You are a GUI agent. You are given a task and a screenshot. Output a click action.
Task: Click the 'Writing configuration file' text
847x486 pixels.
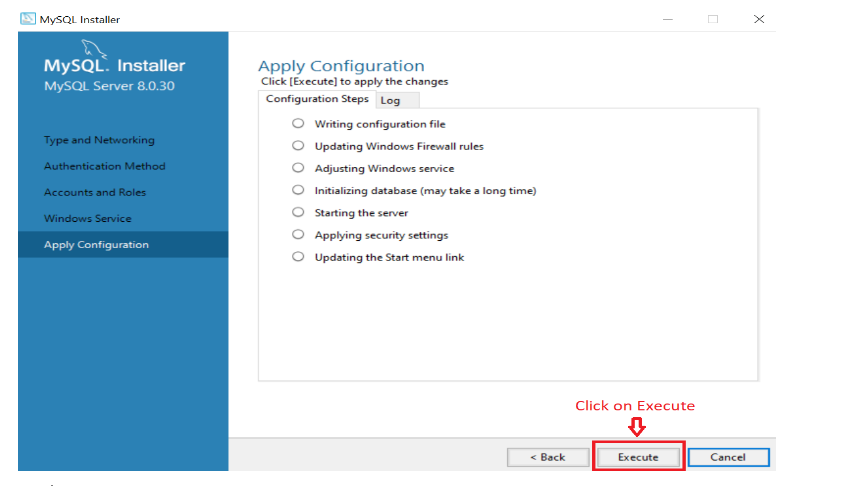(380, 124)
